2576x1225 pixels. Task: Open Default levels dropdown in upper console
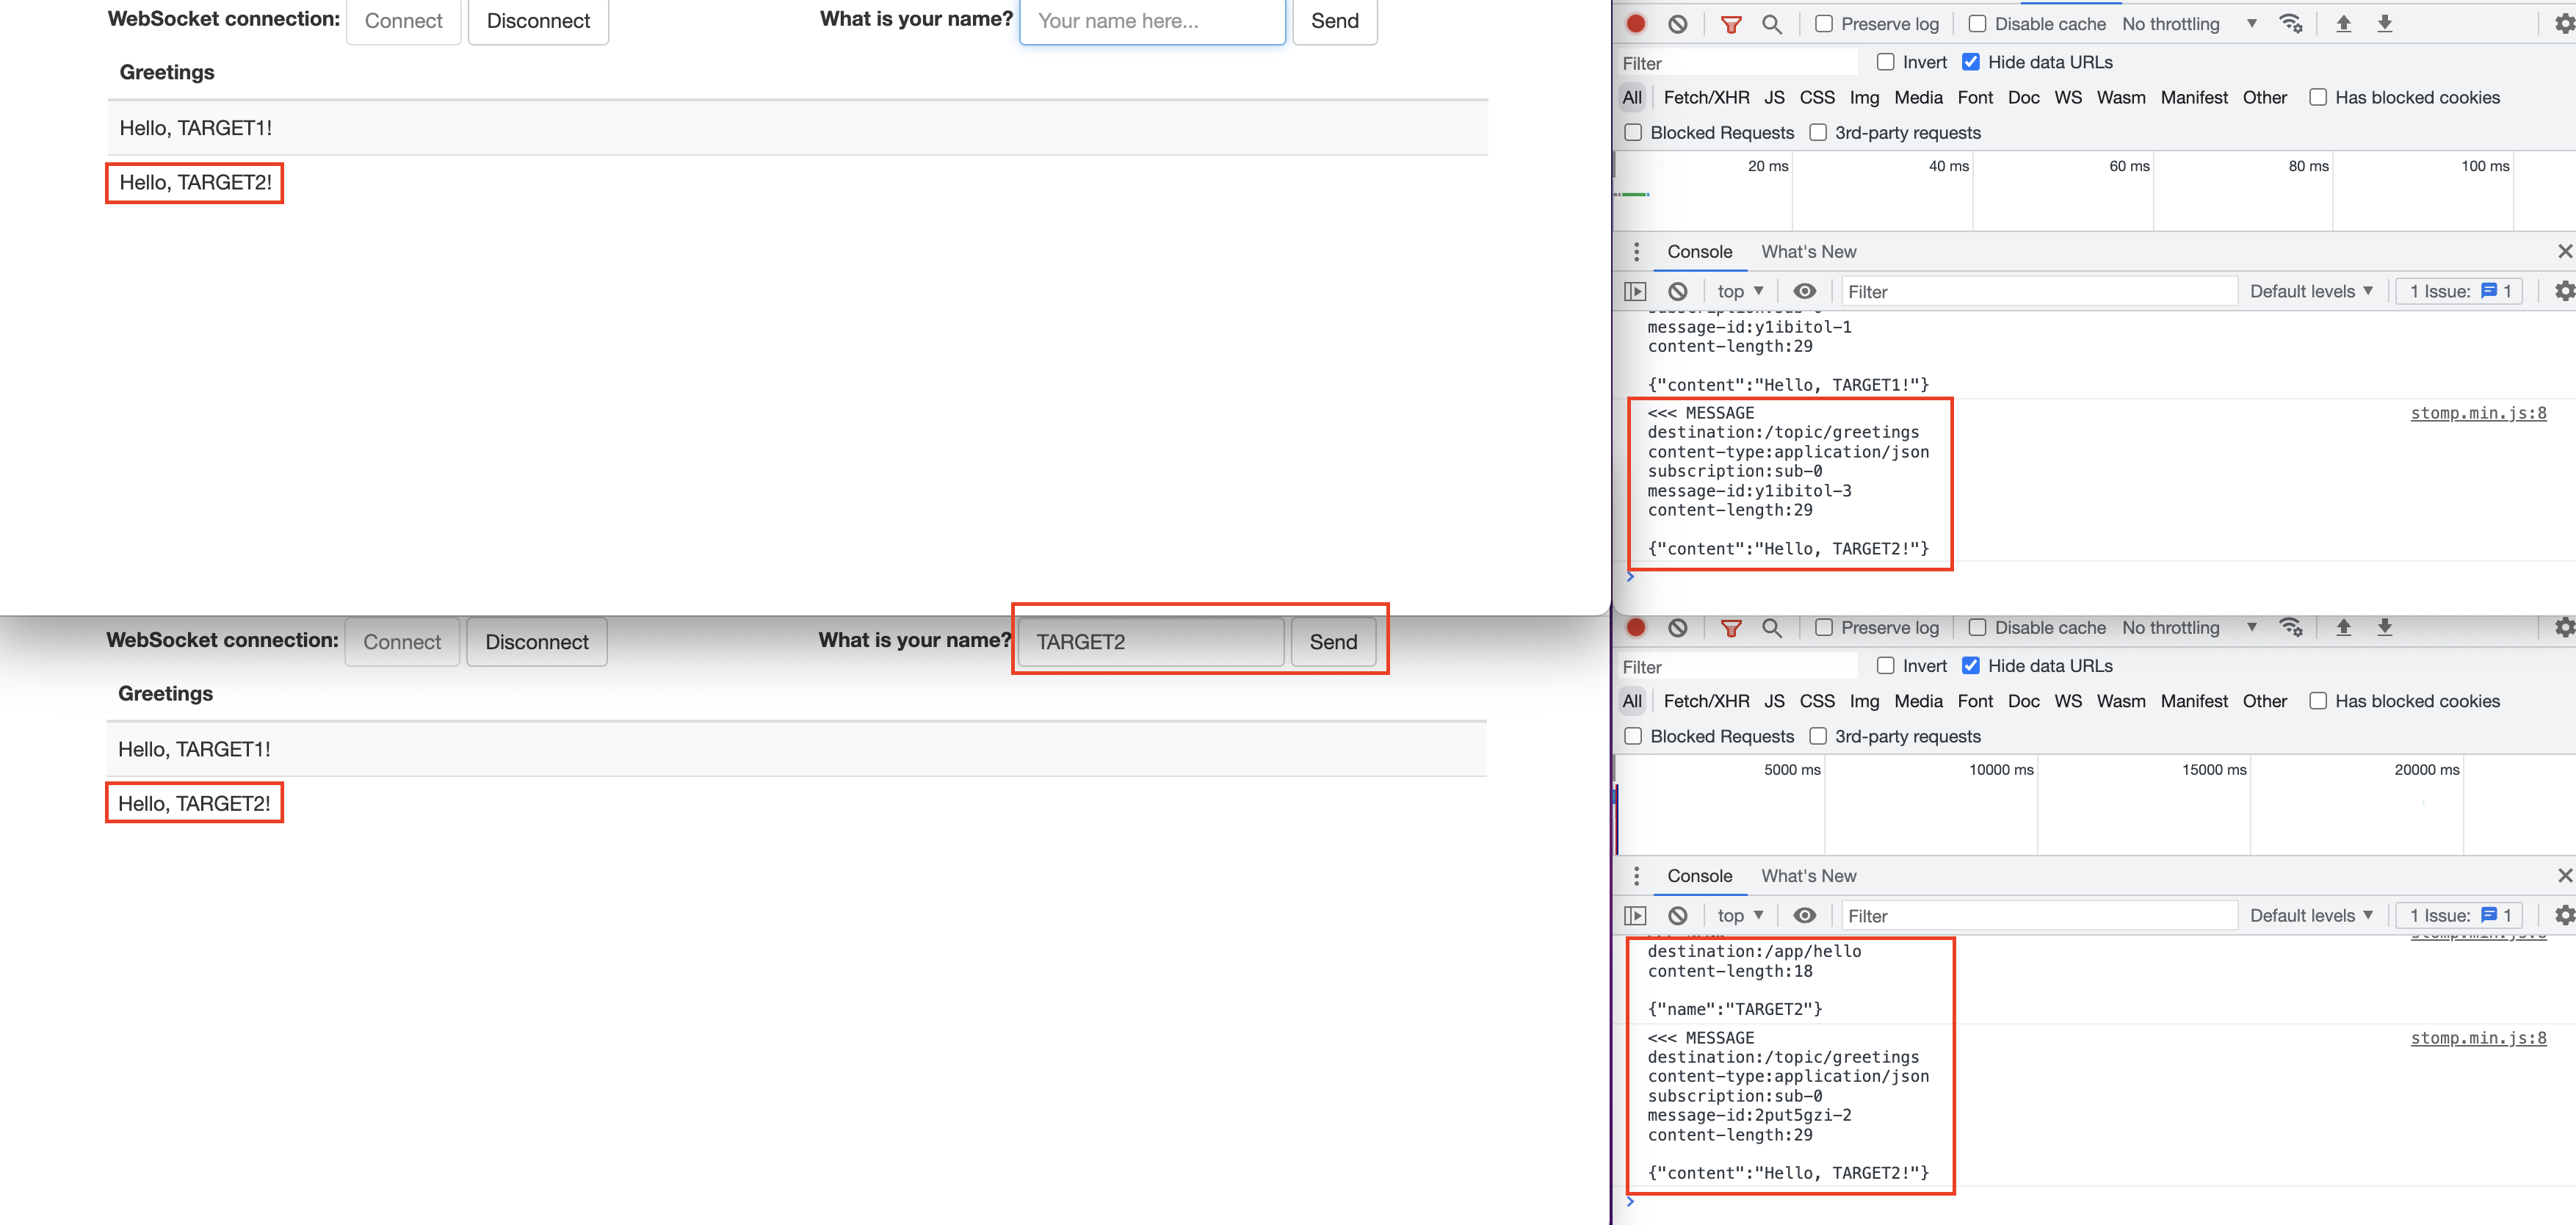(x=2311, y=291)
